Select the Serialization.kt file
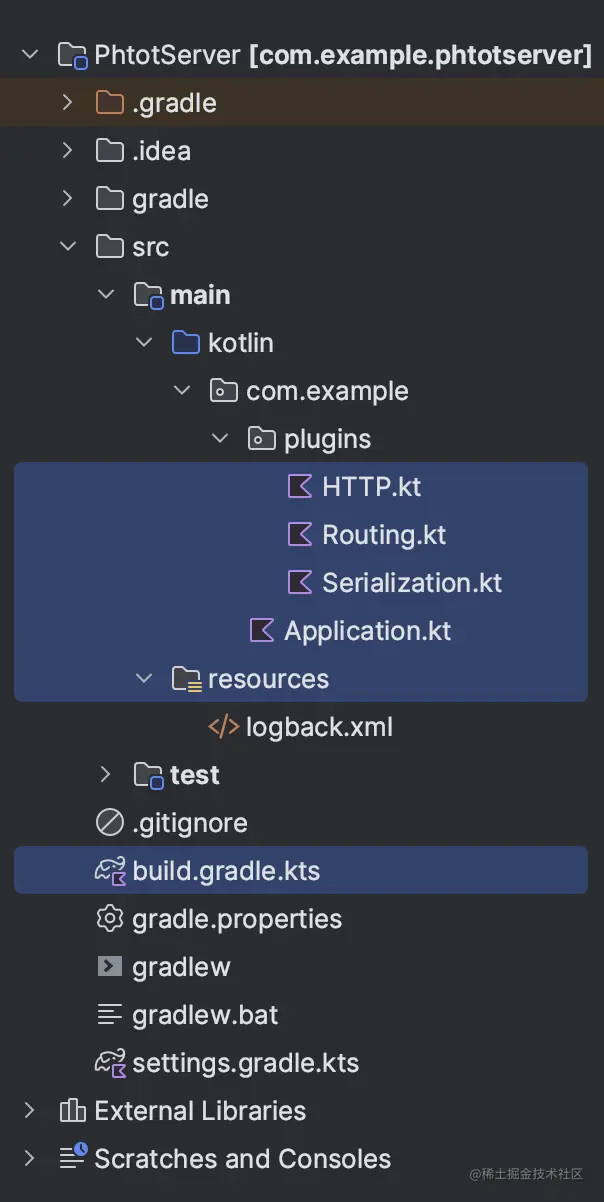 pyautogui.click(x=411, y=583)
